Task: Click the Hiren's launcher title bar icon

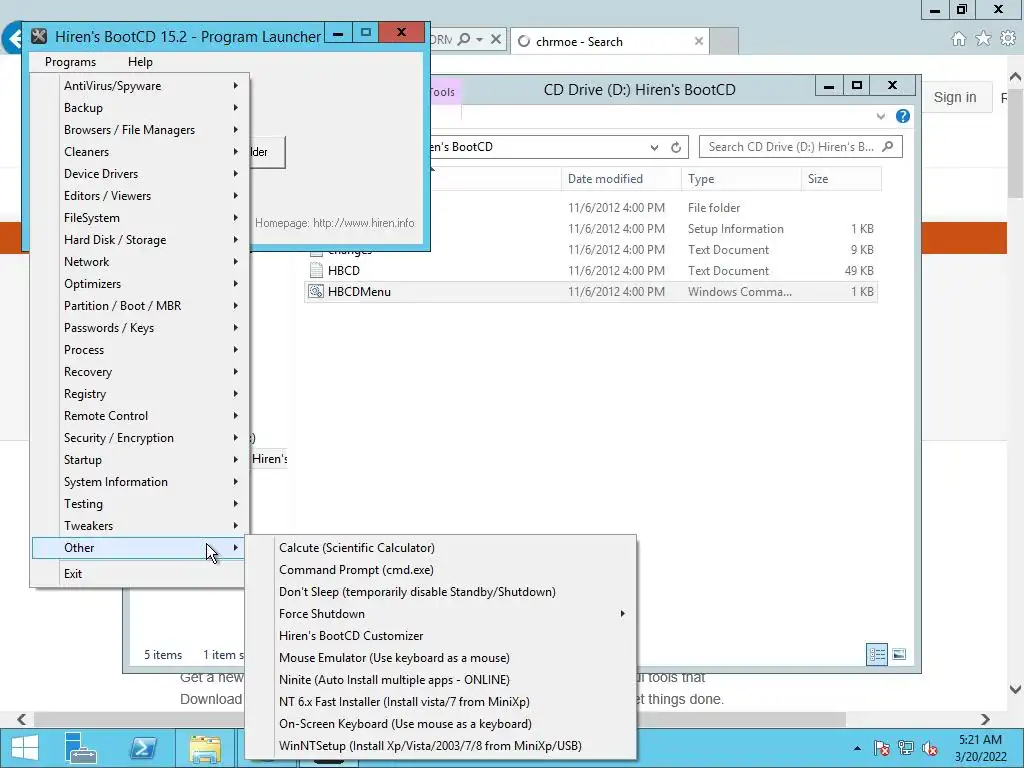Action: pyautogui.click(x=39, y=36)
